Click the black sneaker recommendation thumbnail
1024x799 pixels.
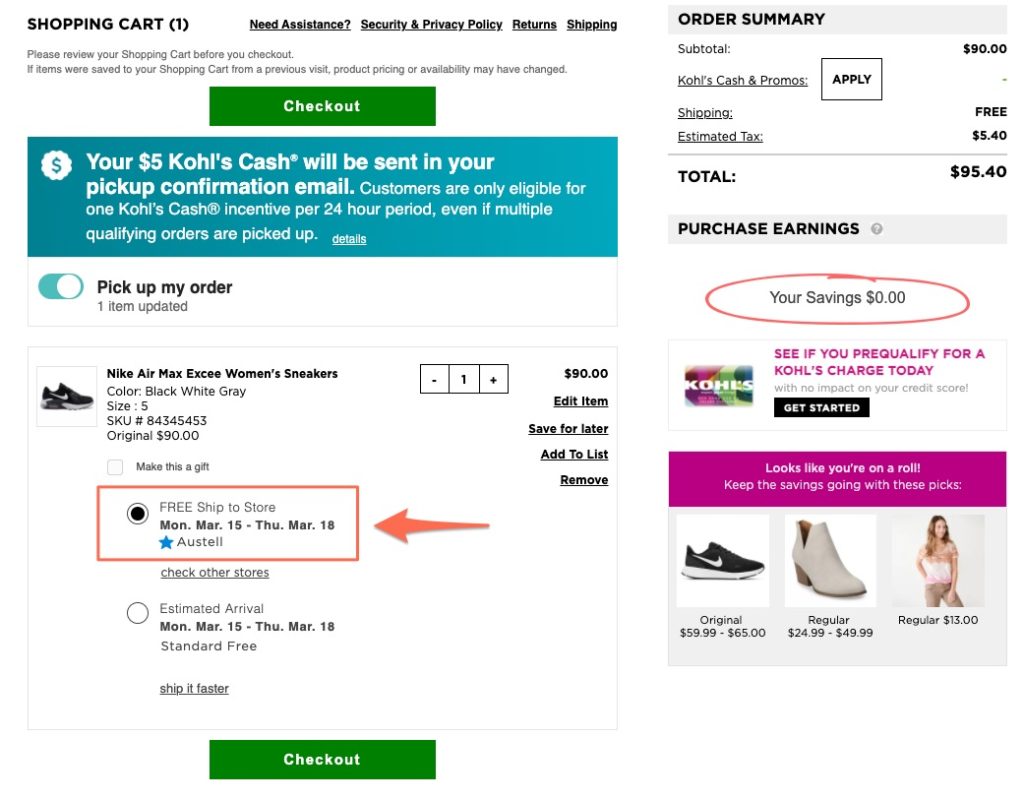pyautogui.click(x=722, y=561)
